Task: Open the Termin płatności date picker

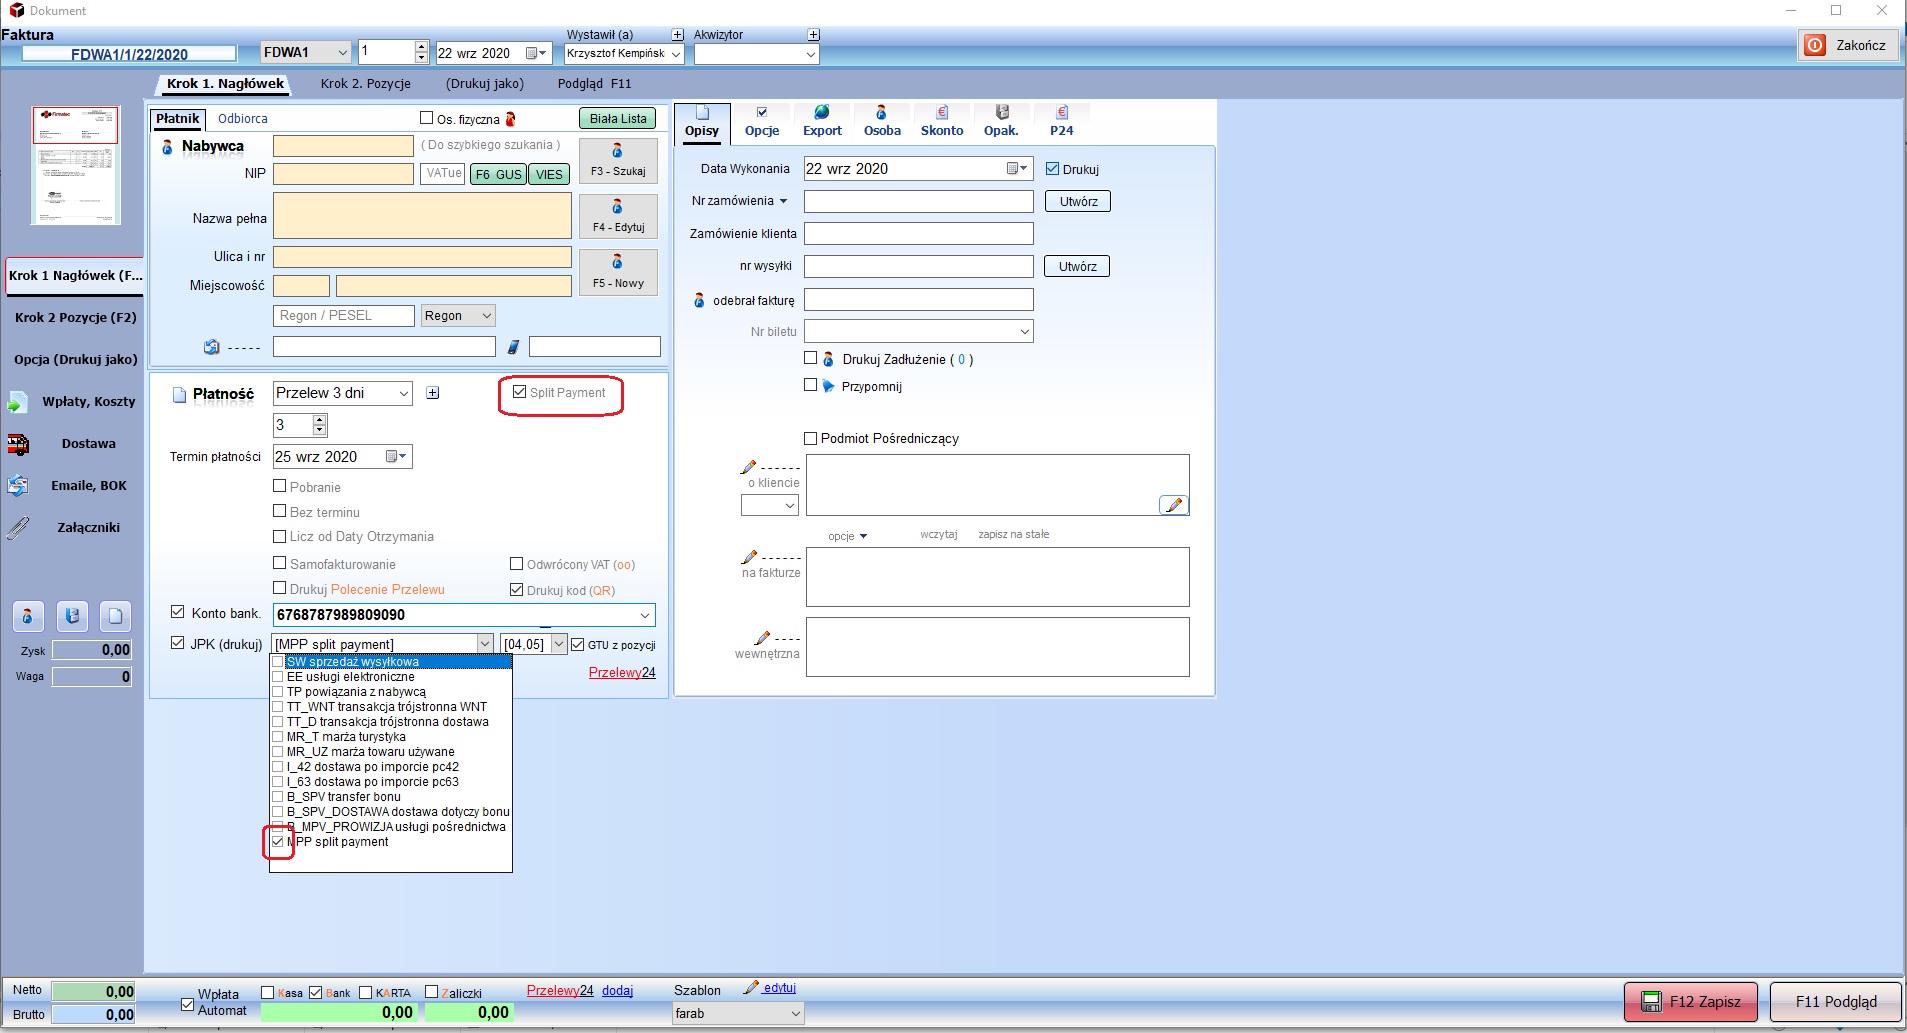Action: (x=397, y=457)
